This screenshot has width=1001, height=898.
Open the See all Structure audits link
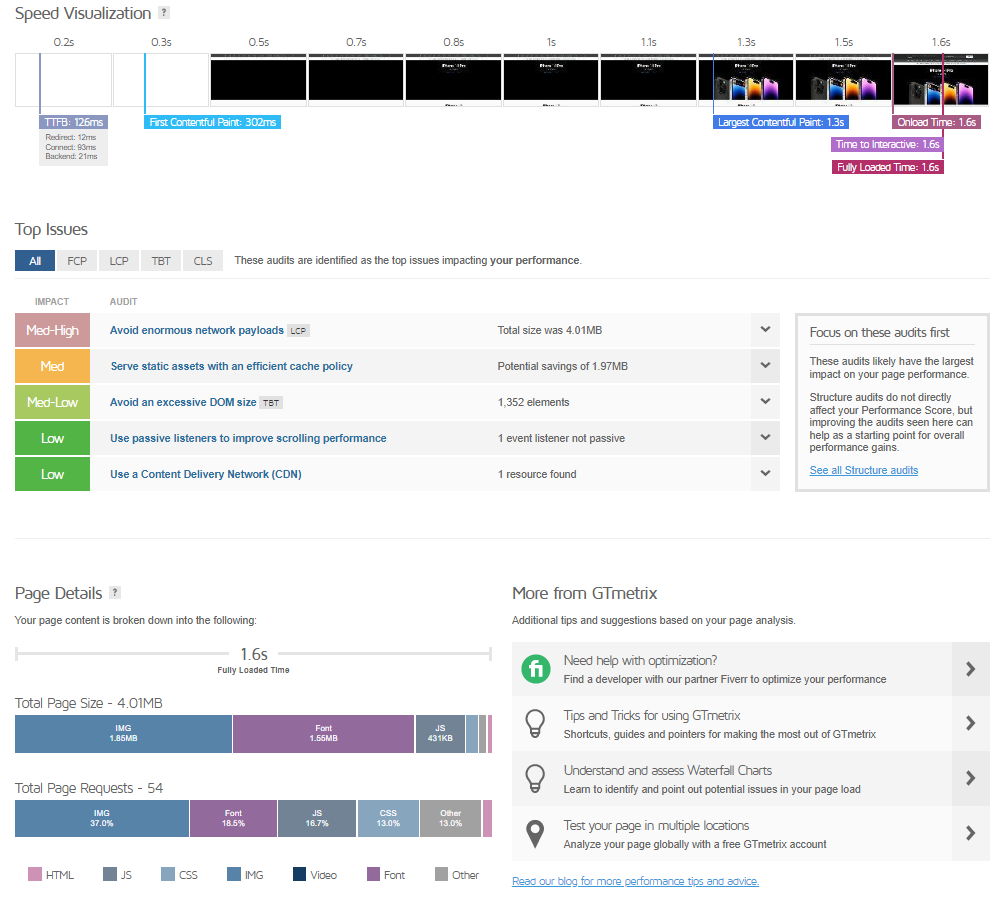(863, 470)
